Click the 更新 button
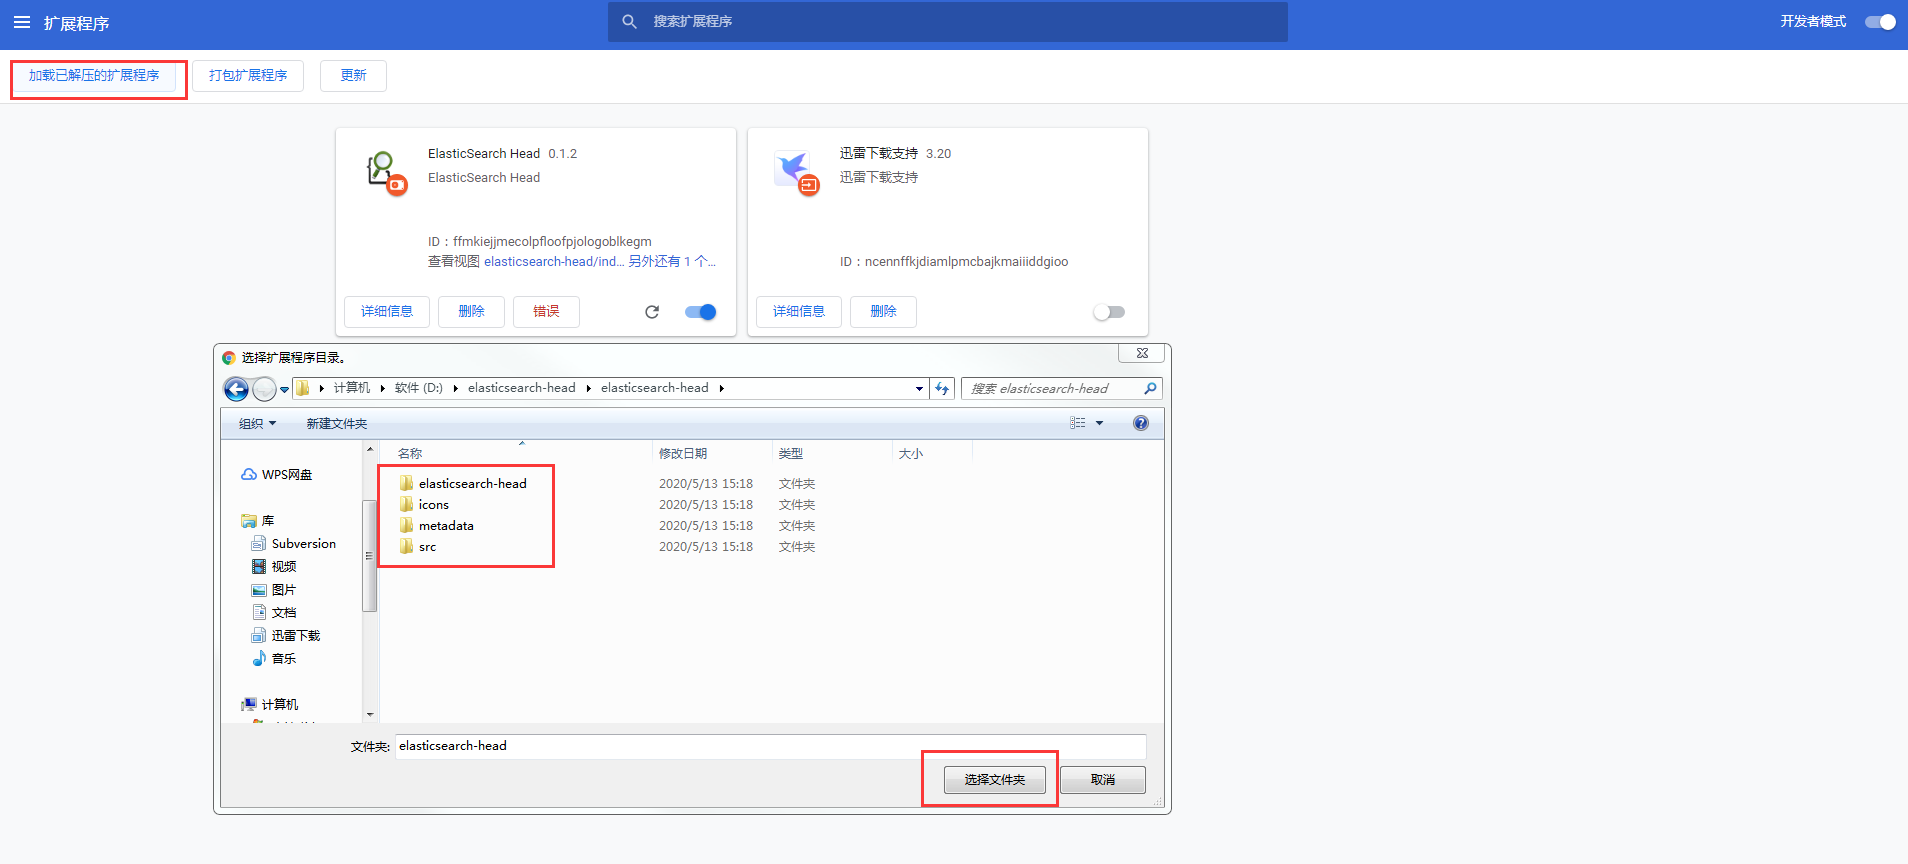This screenshot has height=864, width=1908. [353, 76]
